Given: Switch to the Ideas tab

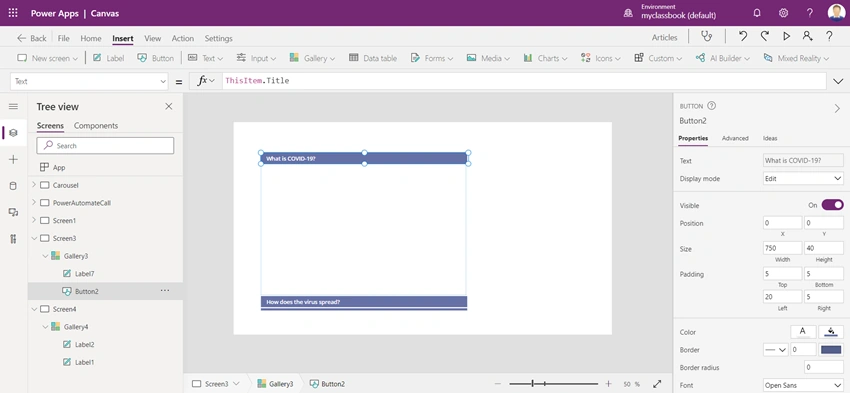Looking at the screenshot, I should 770,138.
